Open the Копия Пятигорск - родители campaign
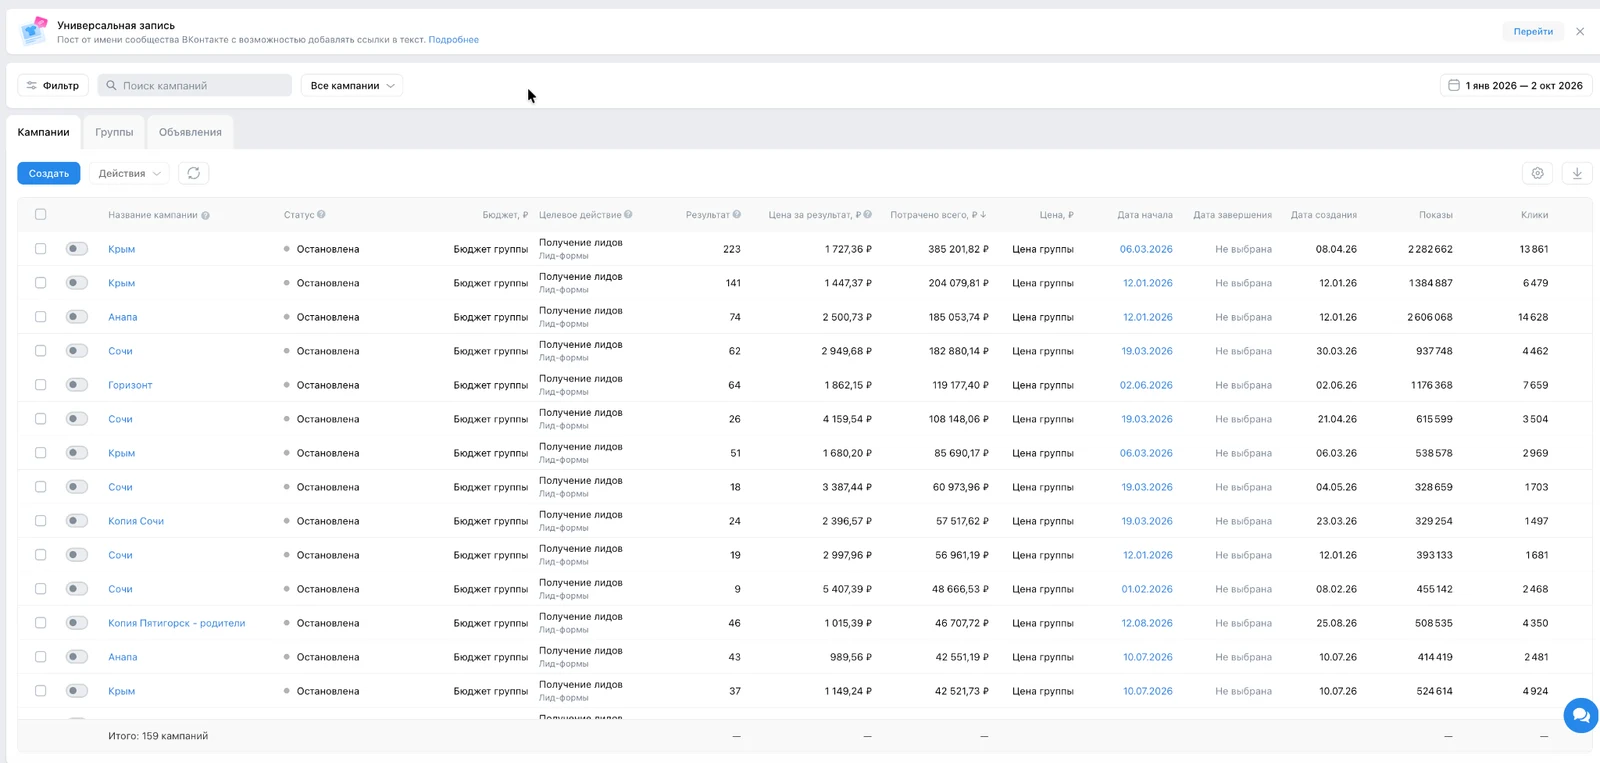This screenshot has width=1600, height=763. 177,623
